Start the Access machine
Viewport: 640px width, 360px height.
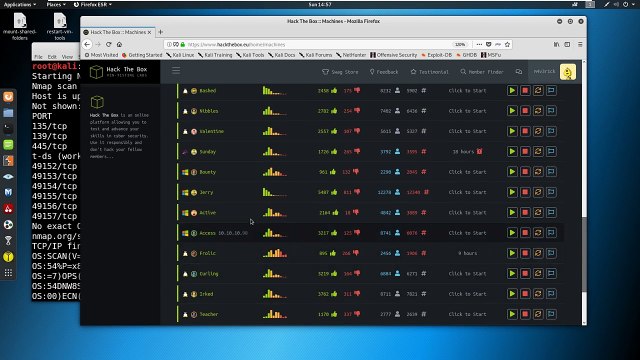click(x=512, y=233)
